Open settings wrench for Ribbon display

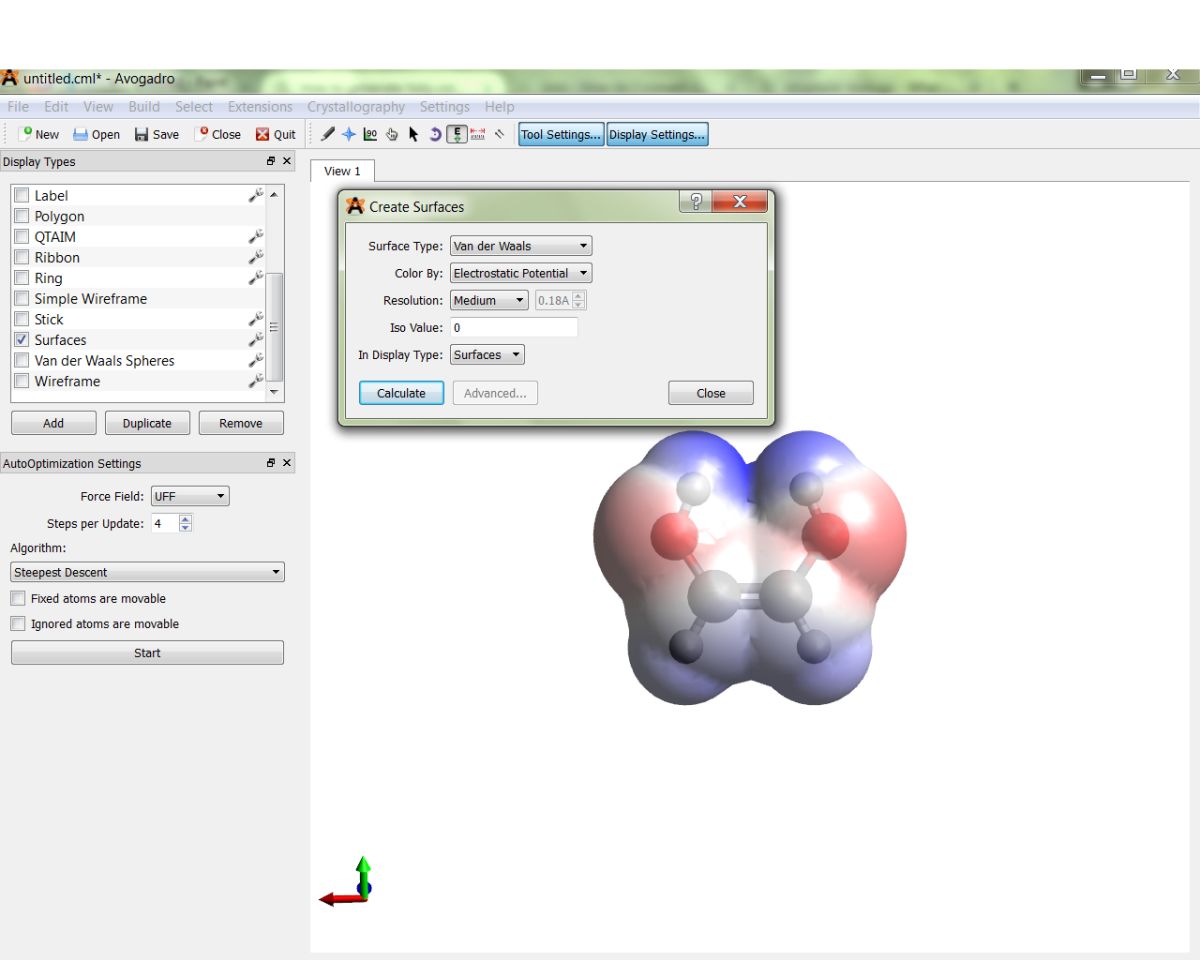[x=256, y=258]
